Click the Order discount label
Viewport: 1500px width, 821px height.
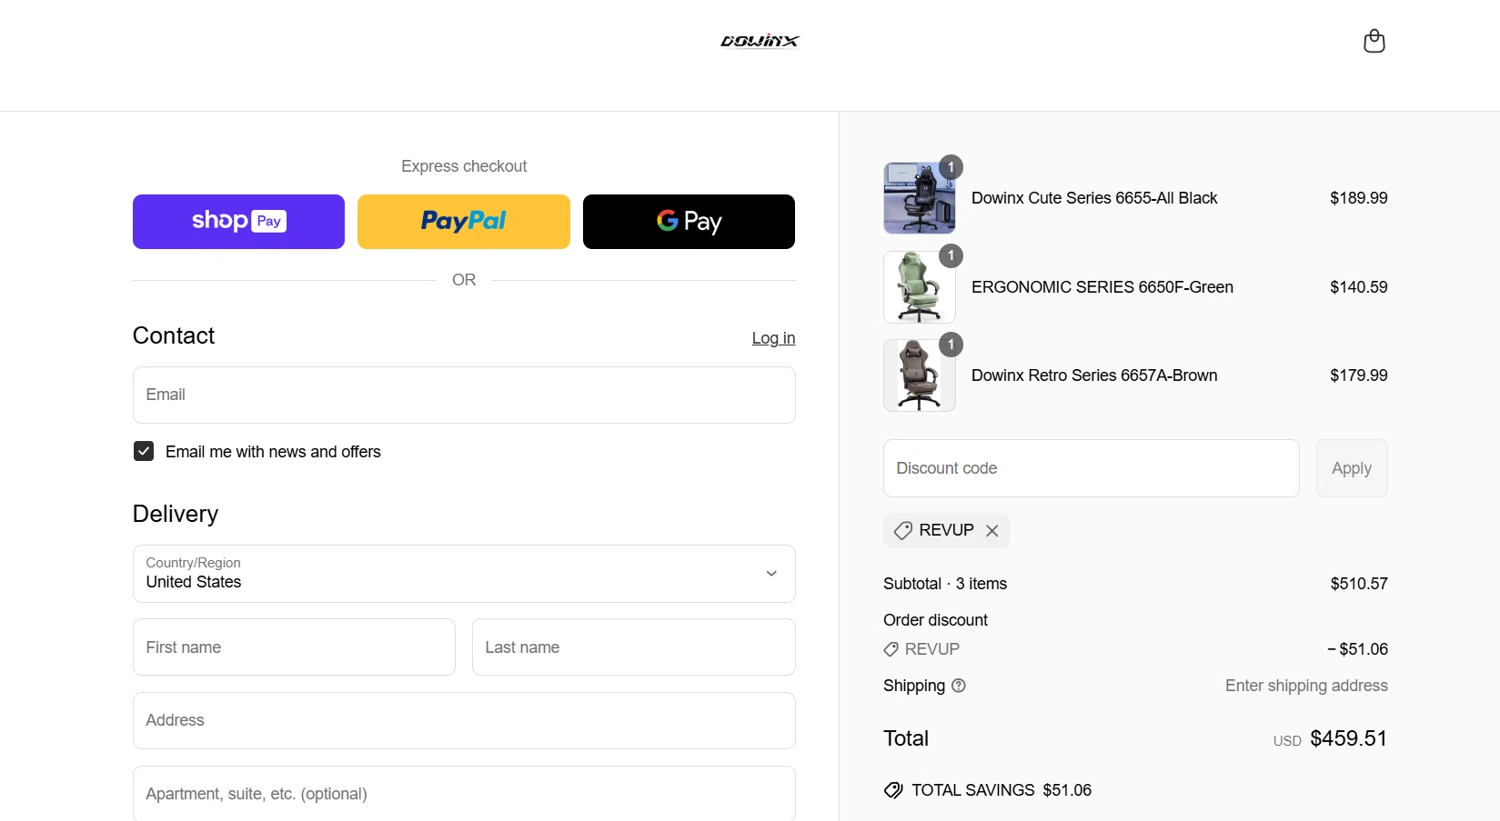[x=935, y=620]
